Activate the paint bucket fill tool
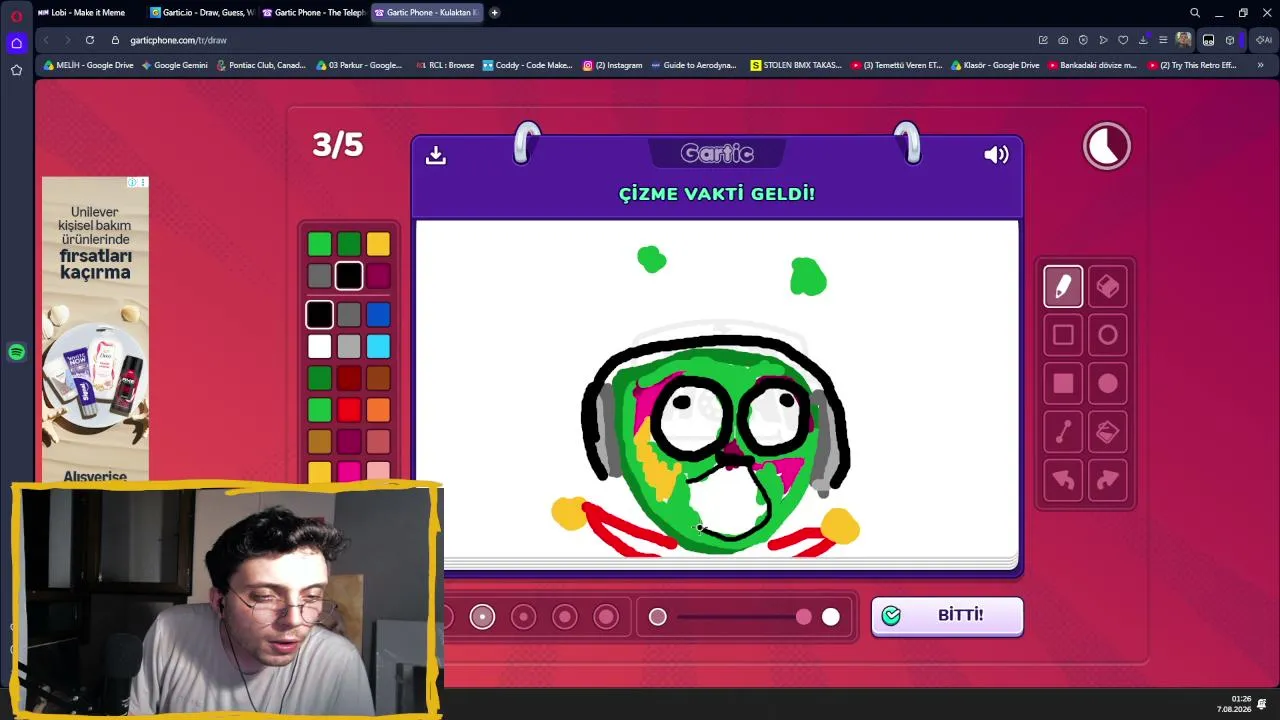 pos(1107,432)
